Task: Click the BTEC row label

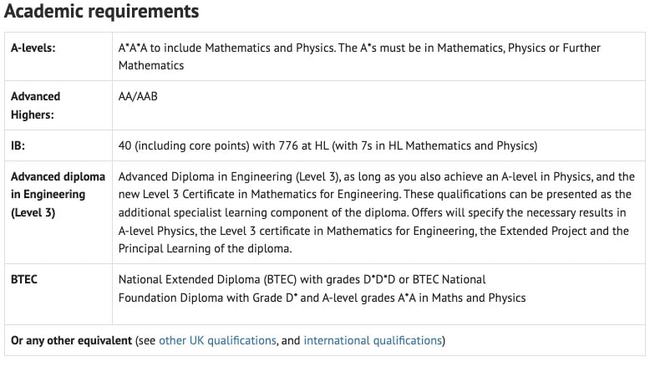Action: (x=24, y=279)
